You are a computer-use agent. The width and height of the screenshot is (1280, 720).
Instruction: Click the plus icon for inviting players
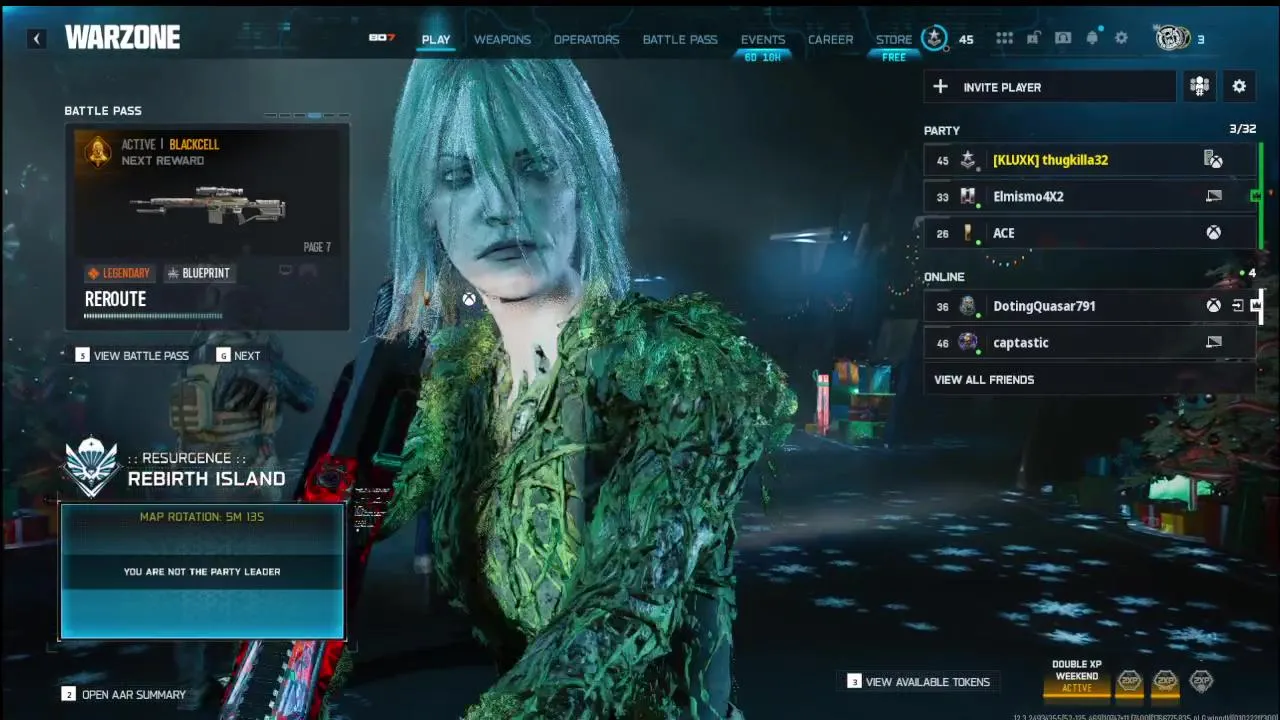tap(940, 87)
